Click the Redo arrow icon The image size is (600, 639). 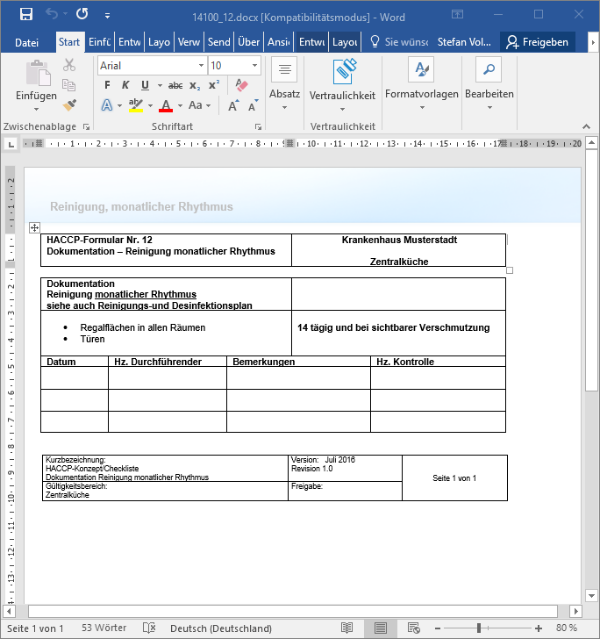point(81,15)
